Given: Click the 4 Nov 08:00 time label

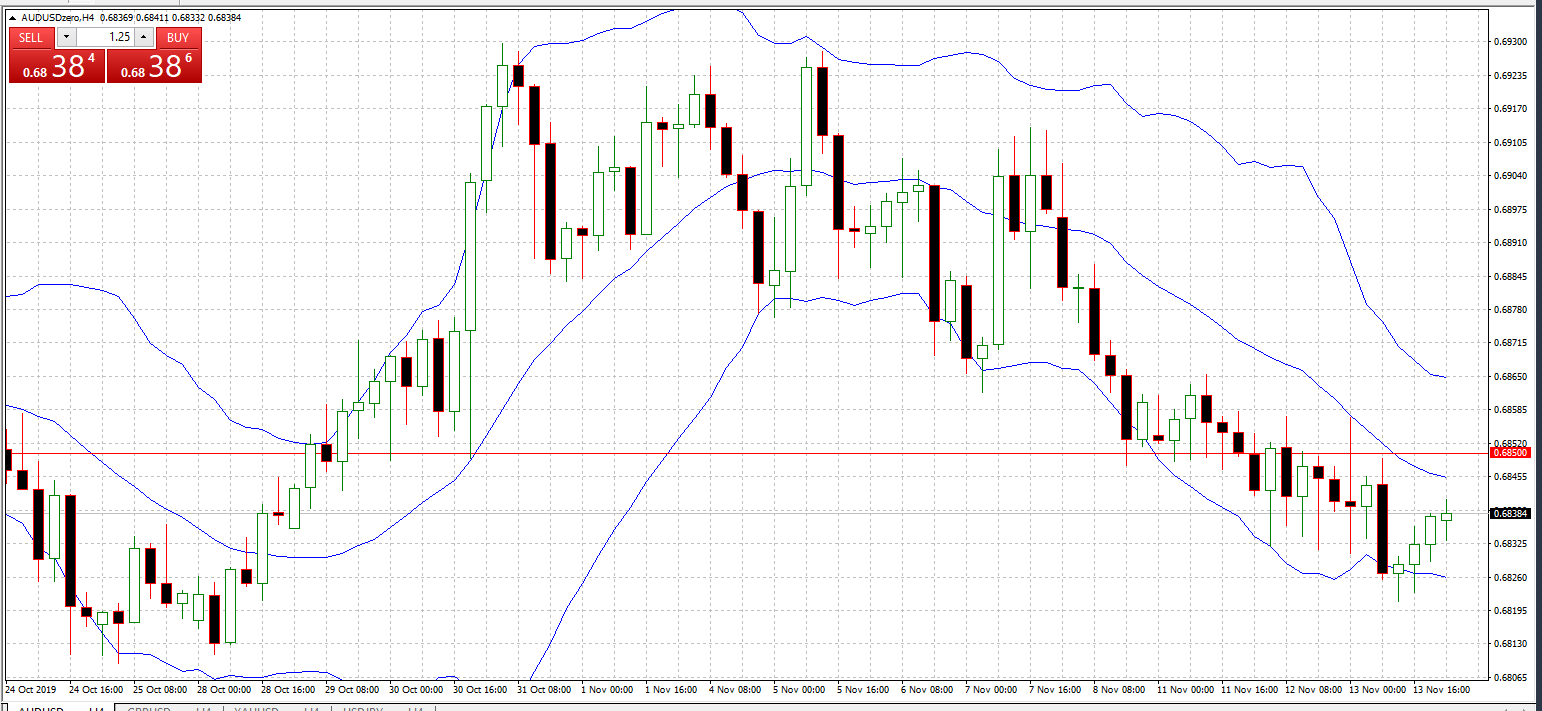Looking at the screenshot, I should (x=735, y=689).
